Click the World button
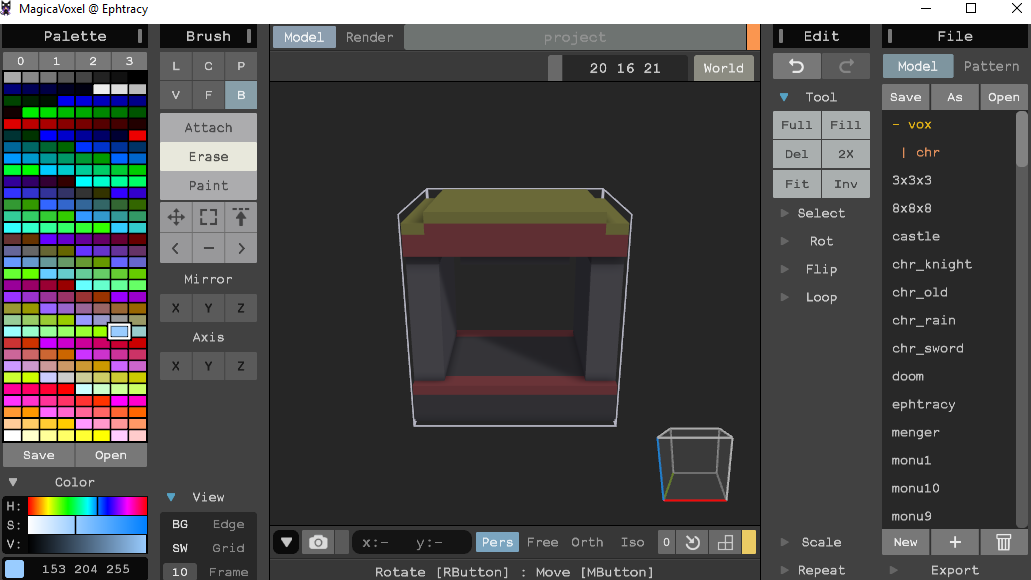The width and height of the screenshot is (1031, 580). [x=723, y=68]
